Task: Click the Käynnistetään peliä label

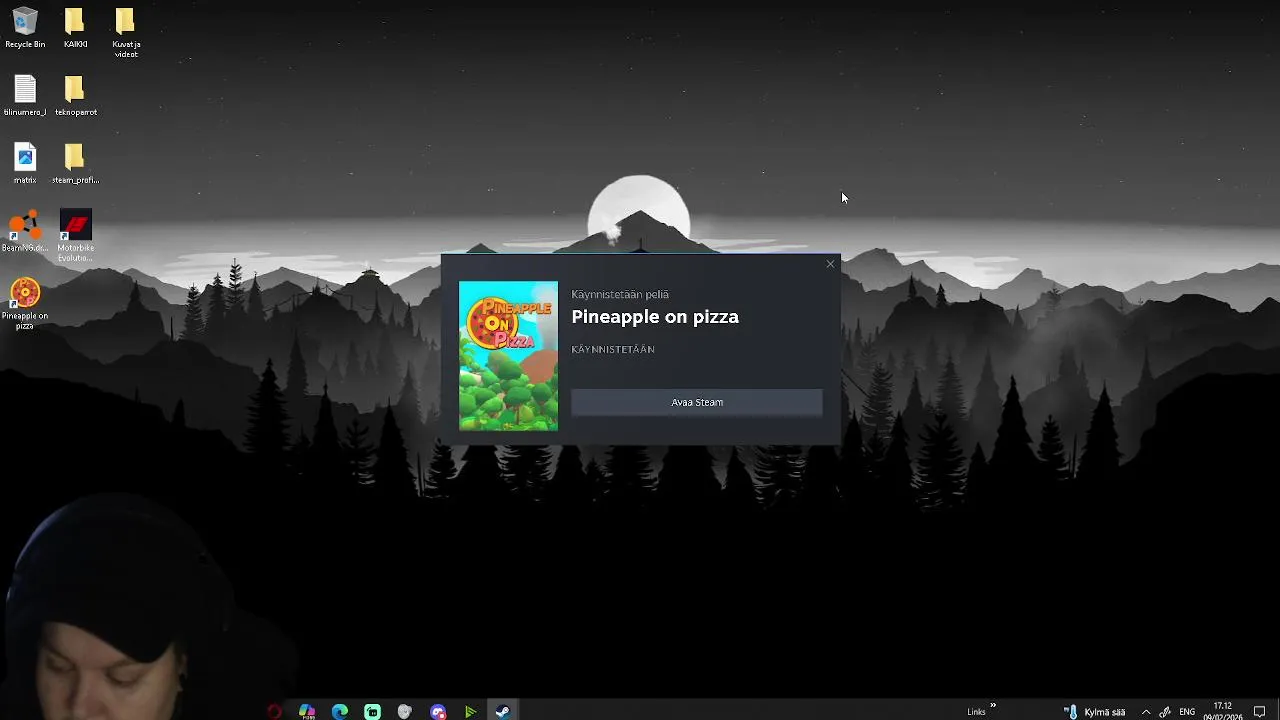Action: coord(620,294)
